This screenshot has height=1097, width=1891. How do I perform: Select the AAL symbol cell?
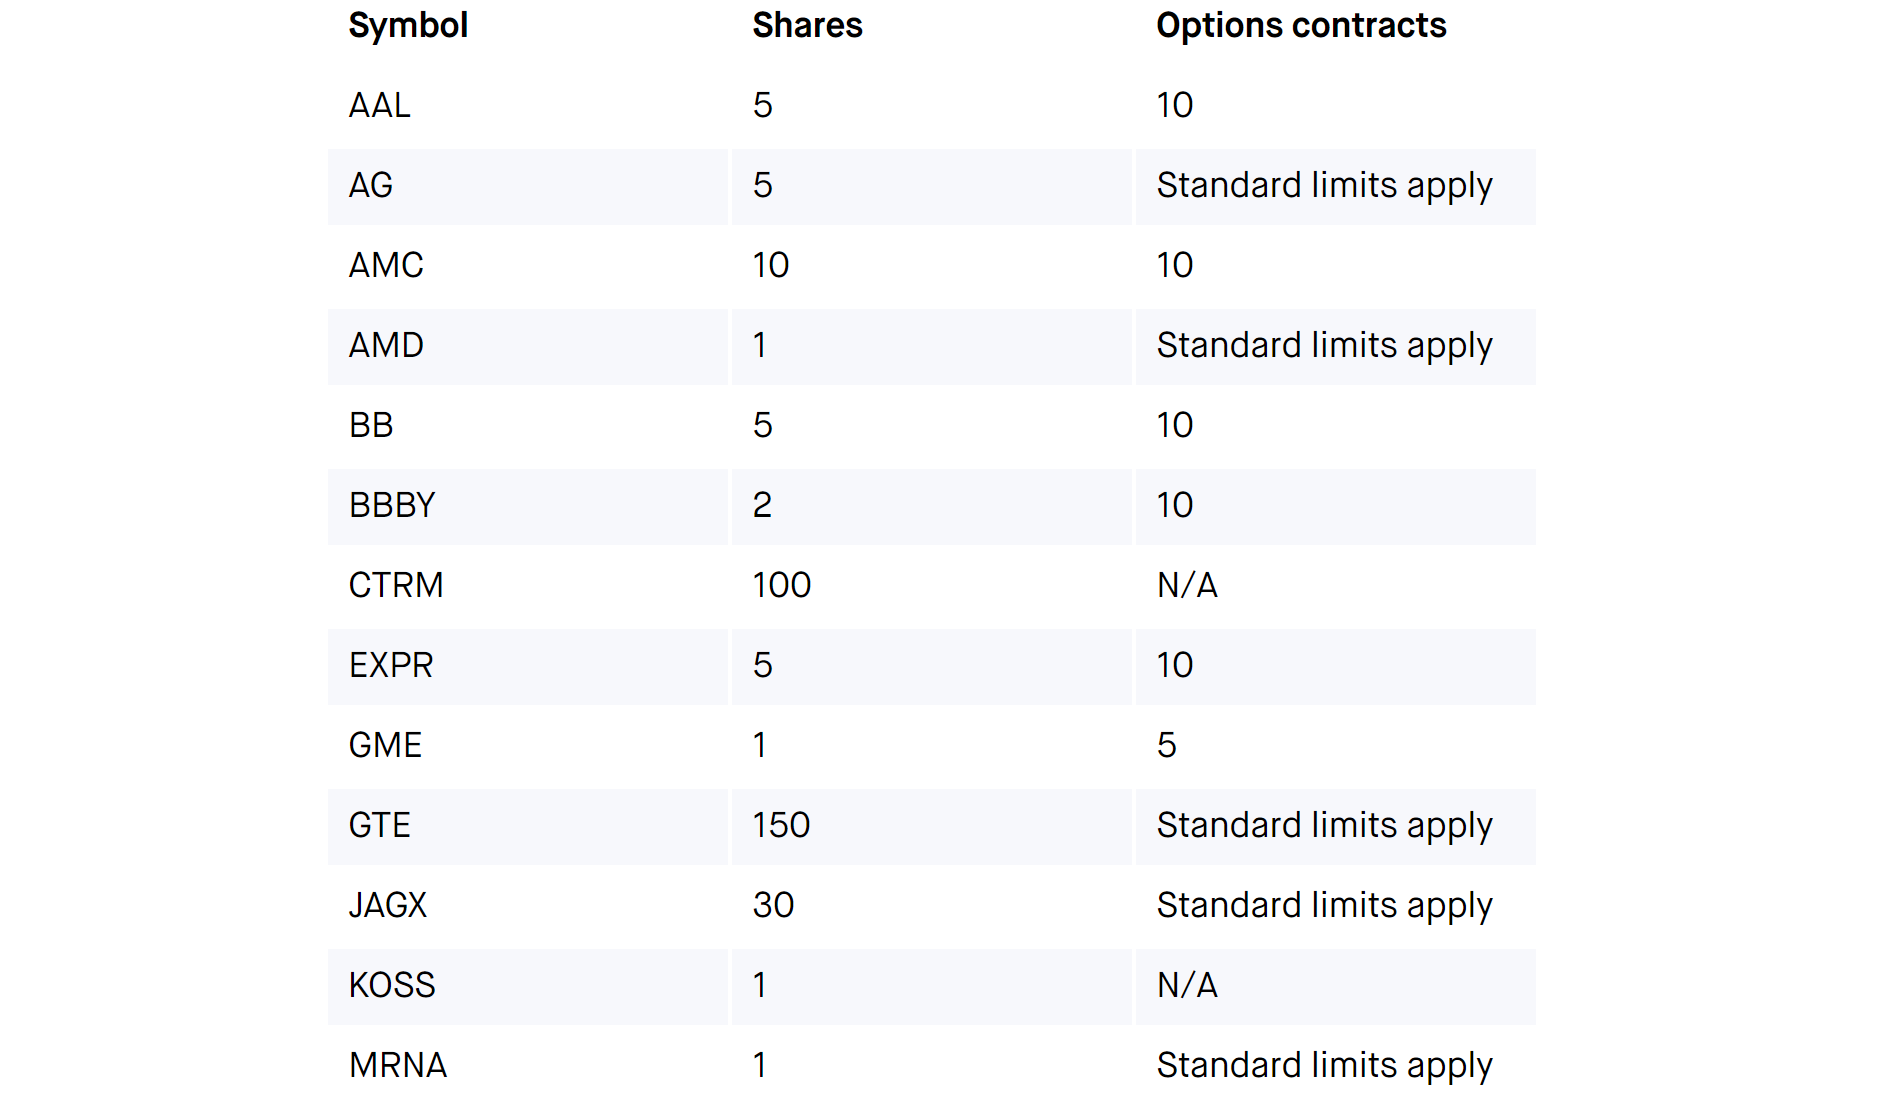tap(379, 106)
